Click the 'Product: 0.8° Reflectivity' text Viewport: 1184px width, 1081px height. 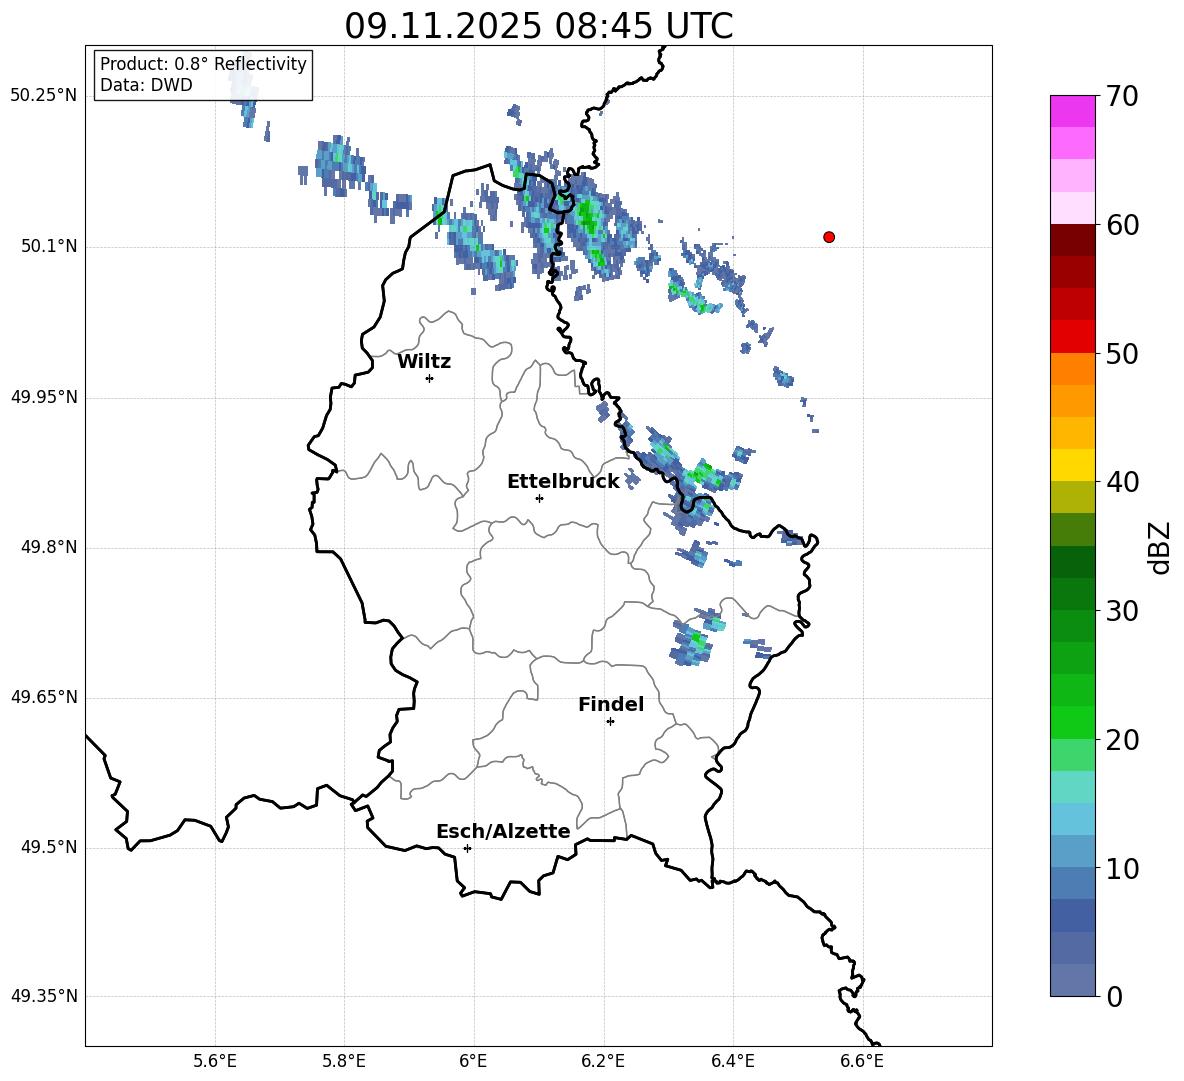point(203,64)
